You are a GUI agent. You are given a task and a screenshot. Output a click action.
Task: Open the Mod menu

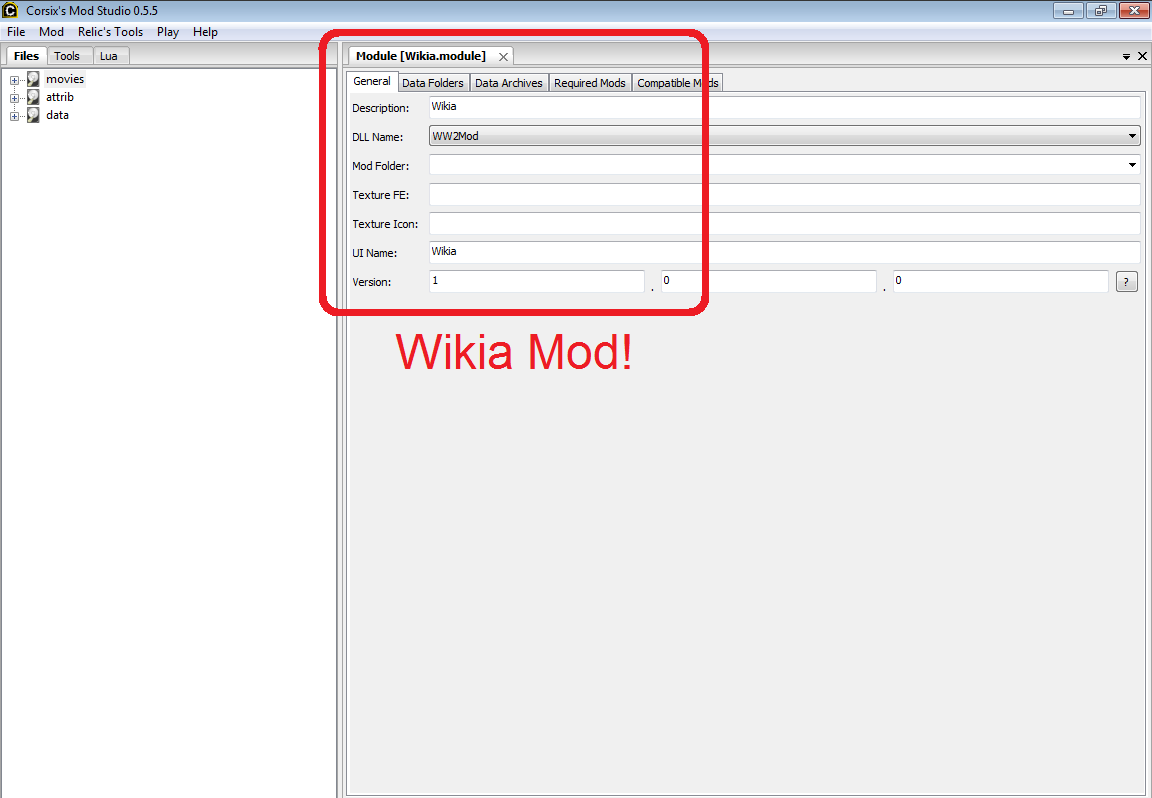[51, 32]
